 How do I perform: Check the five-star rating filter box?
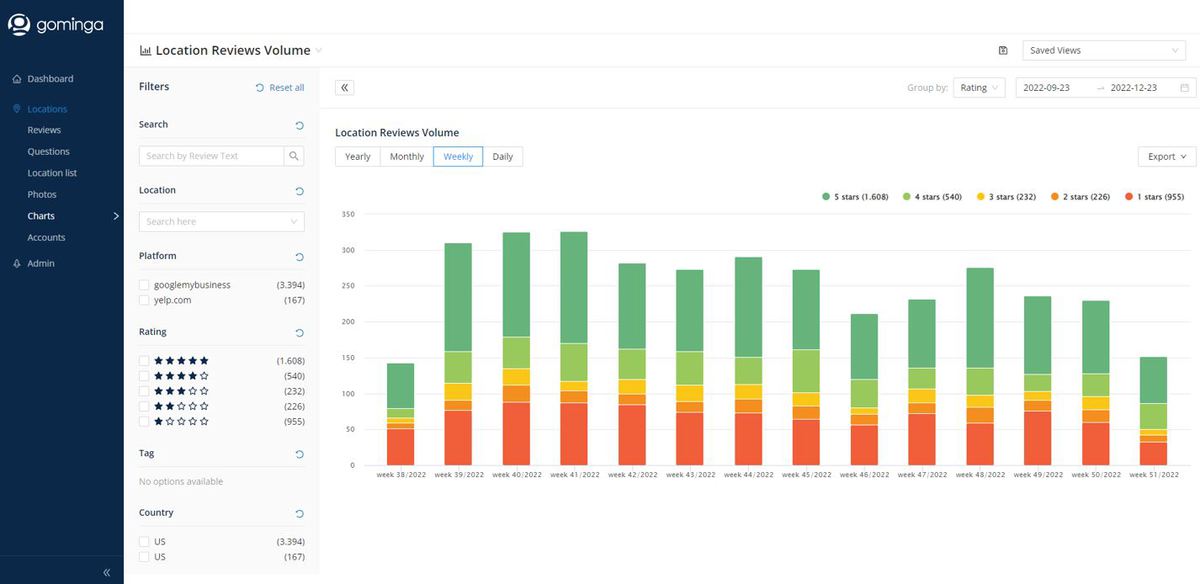tap(145, 361)
